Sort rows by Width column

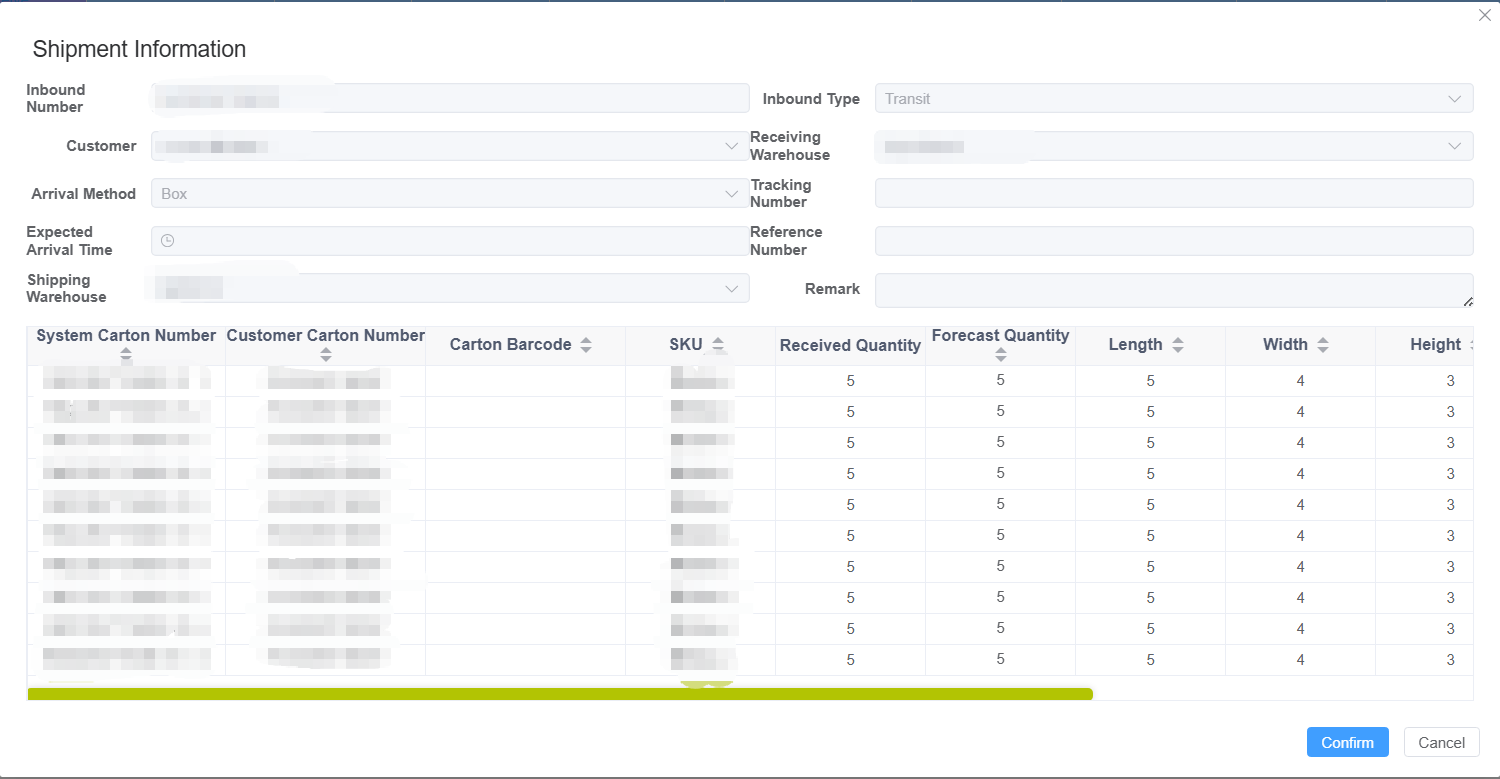[x=1323, y=345]
